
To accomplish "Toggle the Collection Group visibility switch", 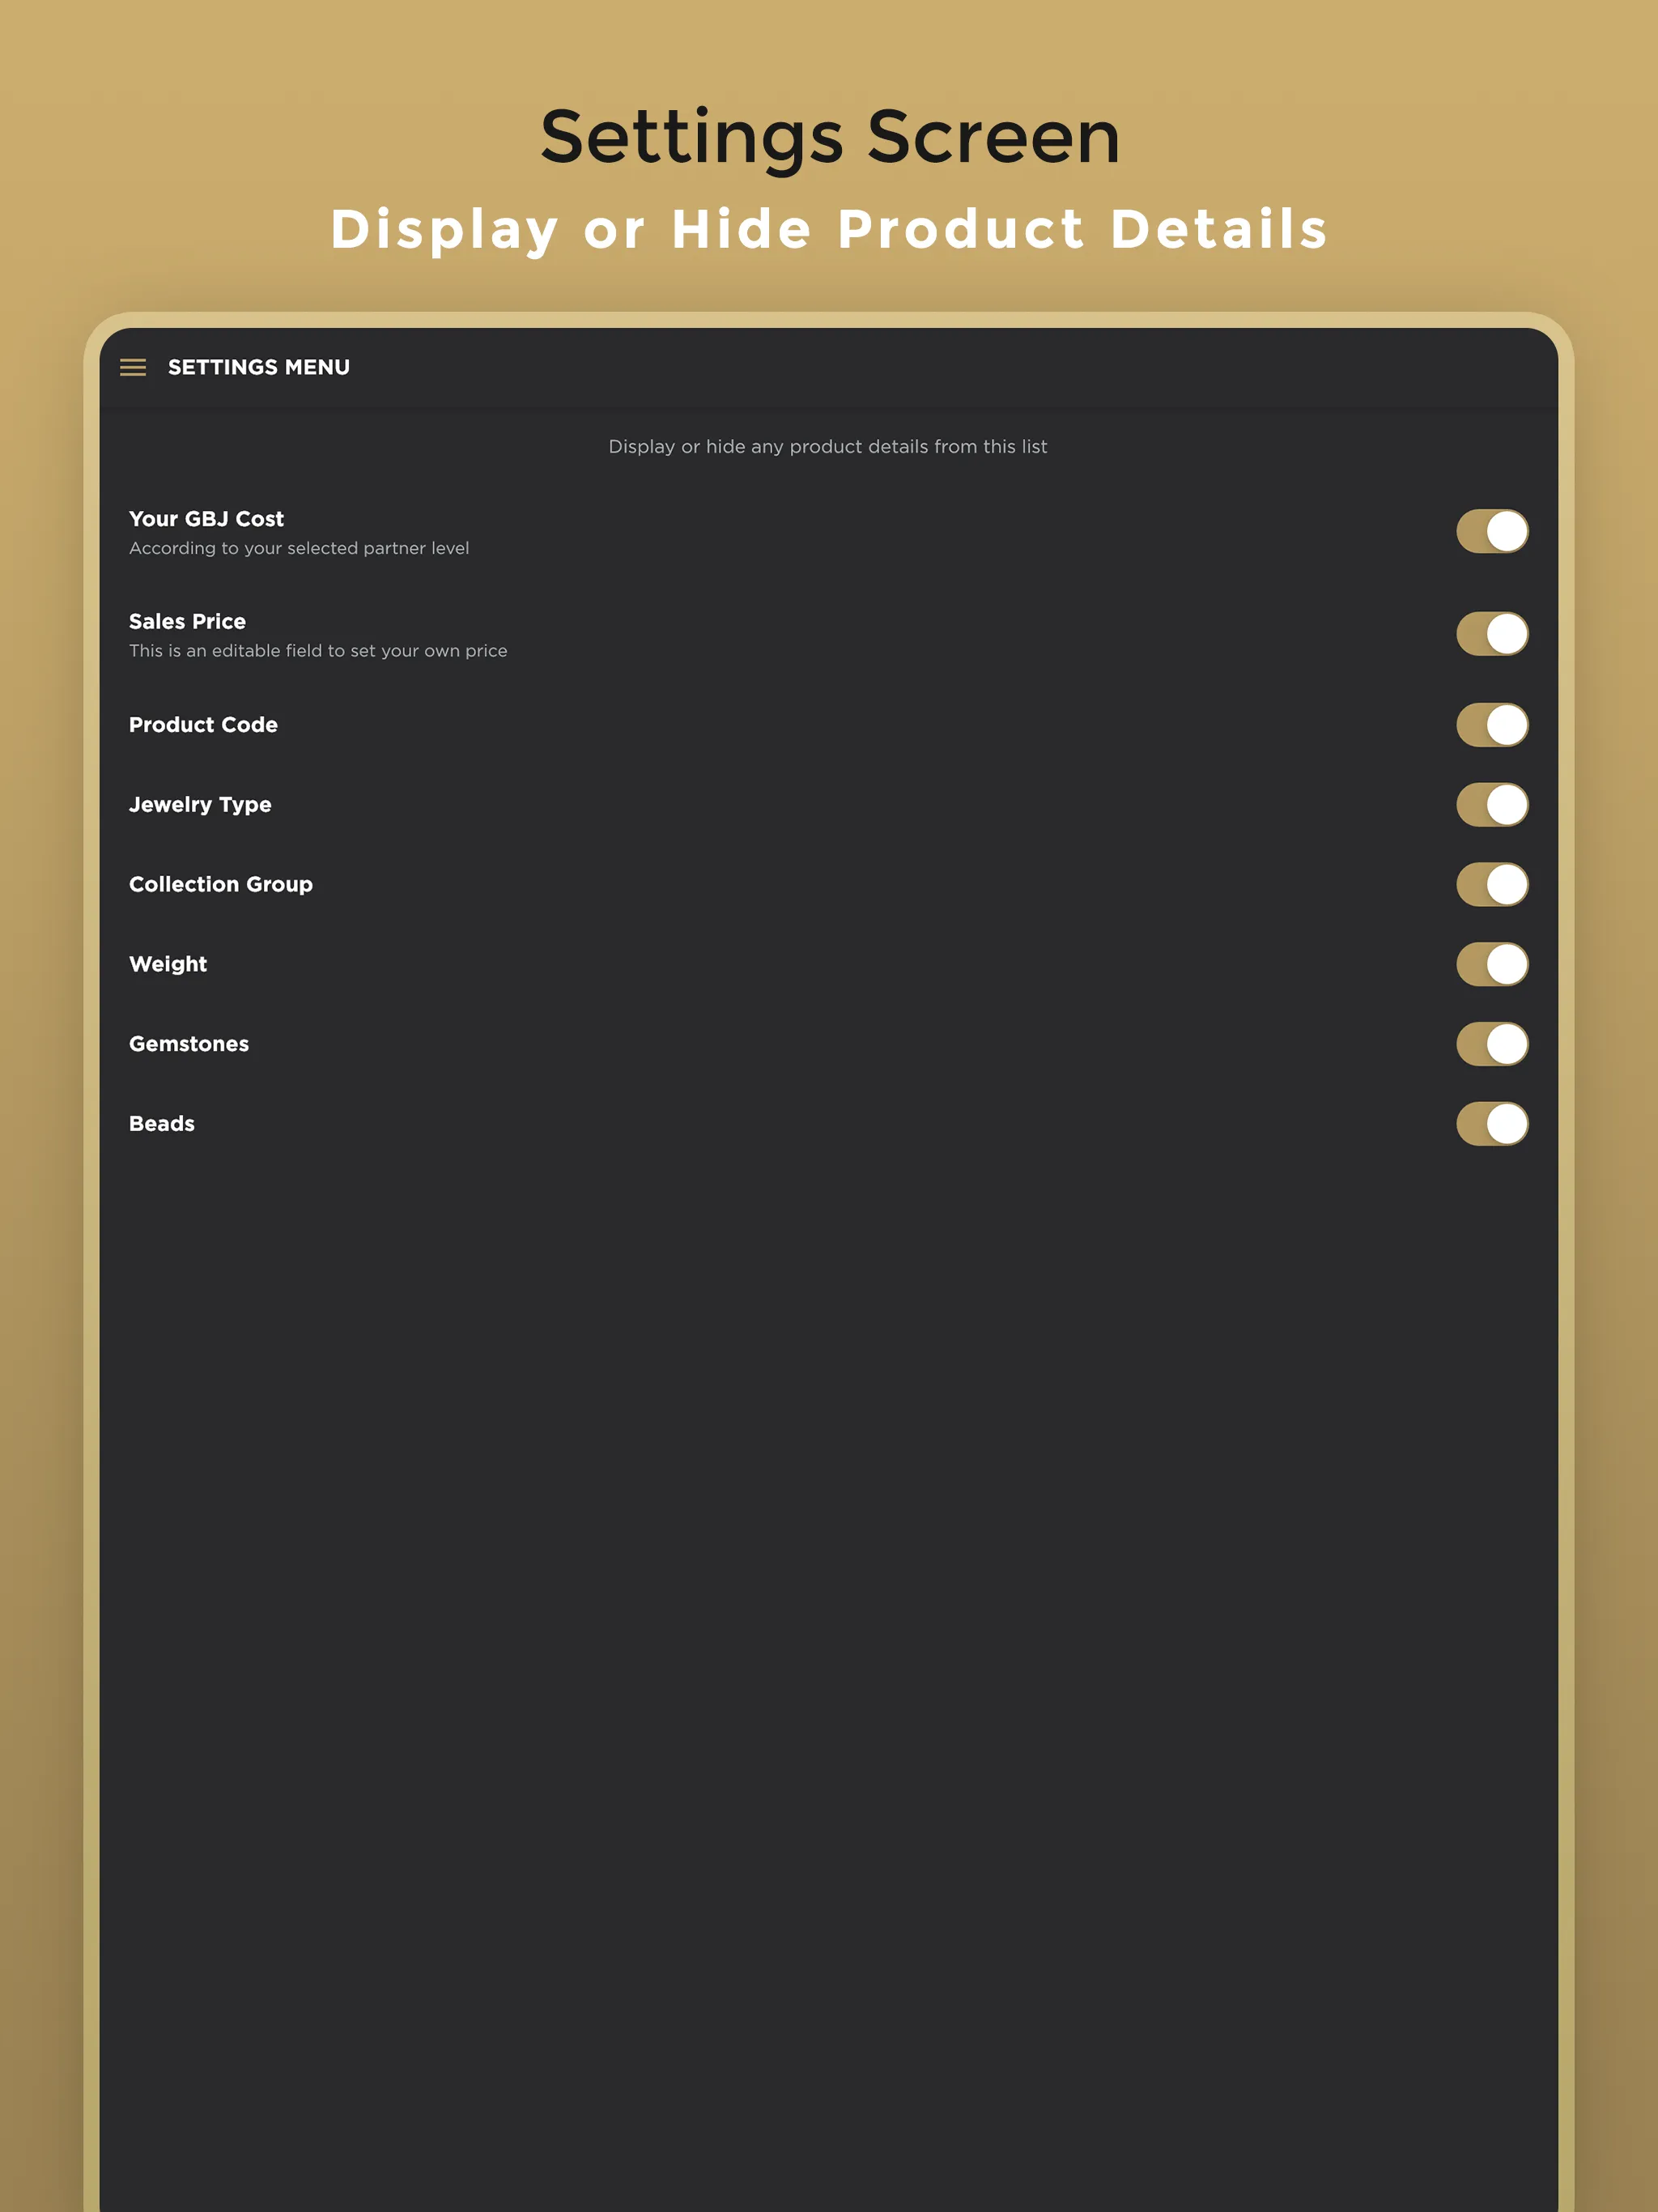I will 1489,885.
